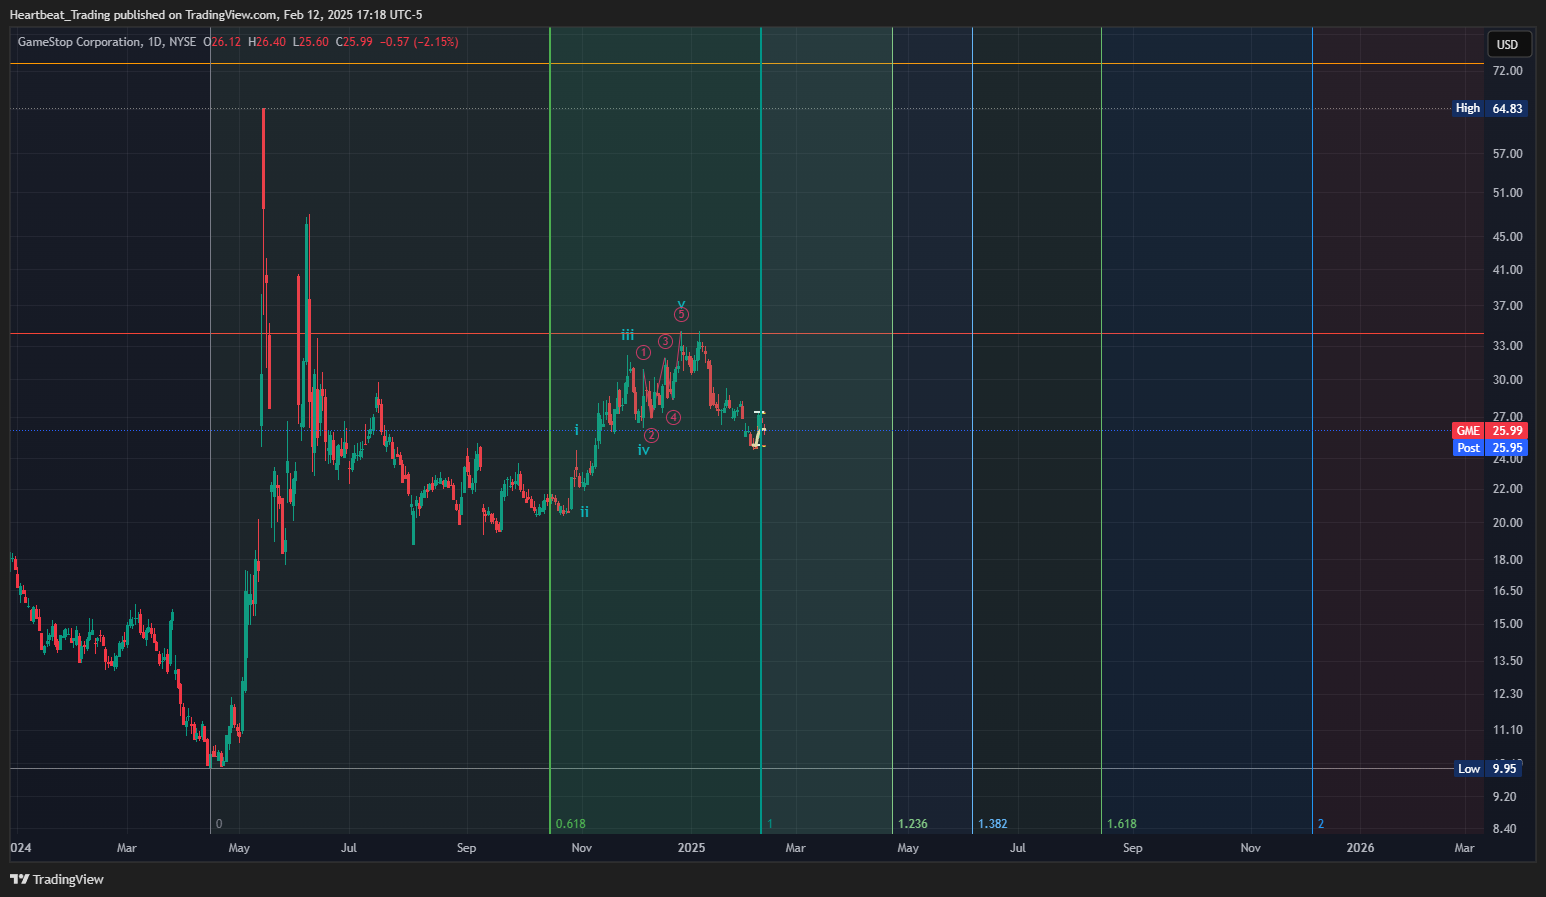Screen dimensions: 1546x897
Task: Click the GameStop Corporation symbol title
Action: (79, 42)
